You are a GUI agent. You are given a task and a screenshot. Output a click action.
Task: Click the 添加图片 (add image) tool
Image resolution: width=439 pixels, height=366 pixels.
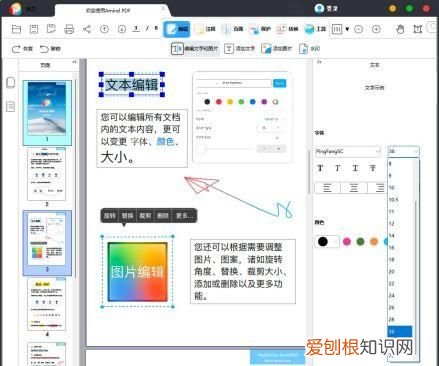click(x=277, y=49)
